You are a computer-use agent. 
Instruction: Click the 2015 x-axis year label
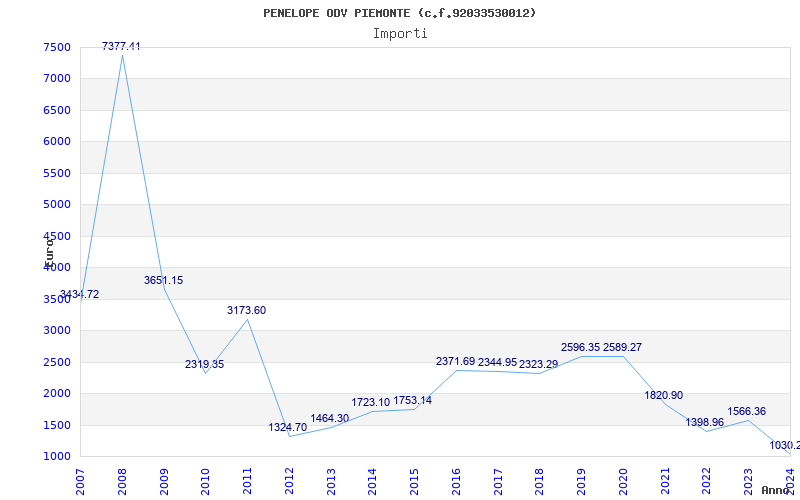[x=415, y=481]
